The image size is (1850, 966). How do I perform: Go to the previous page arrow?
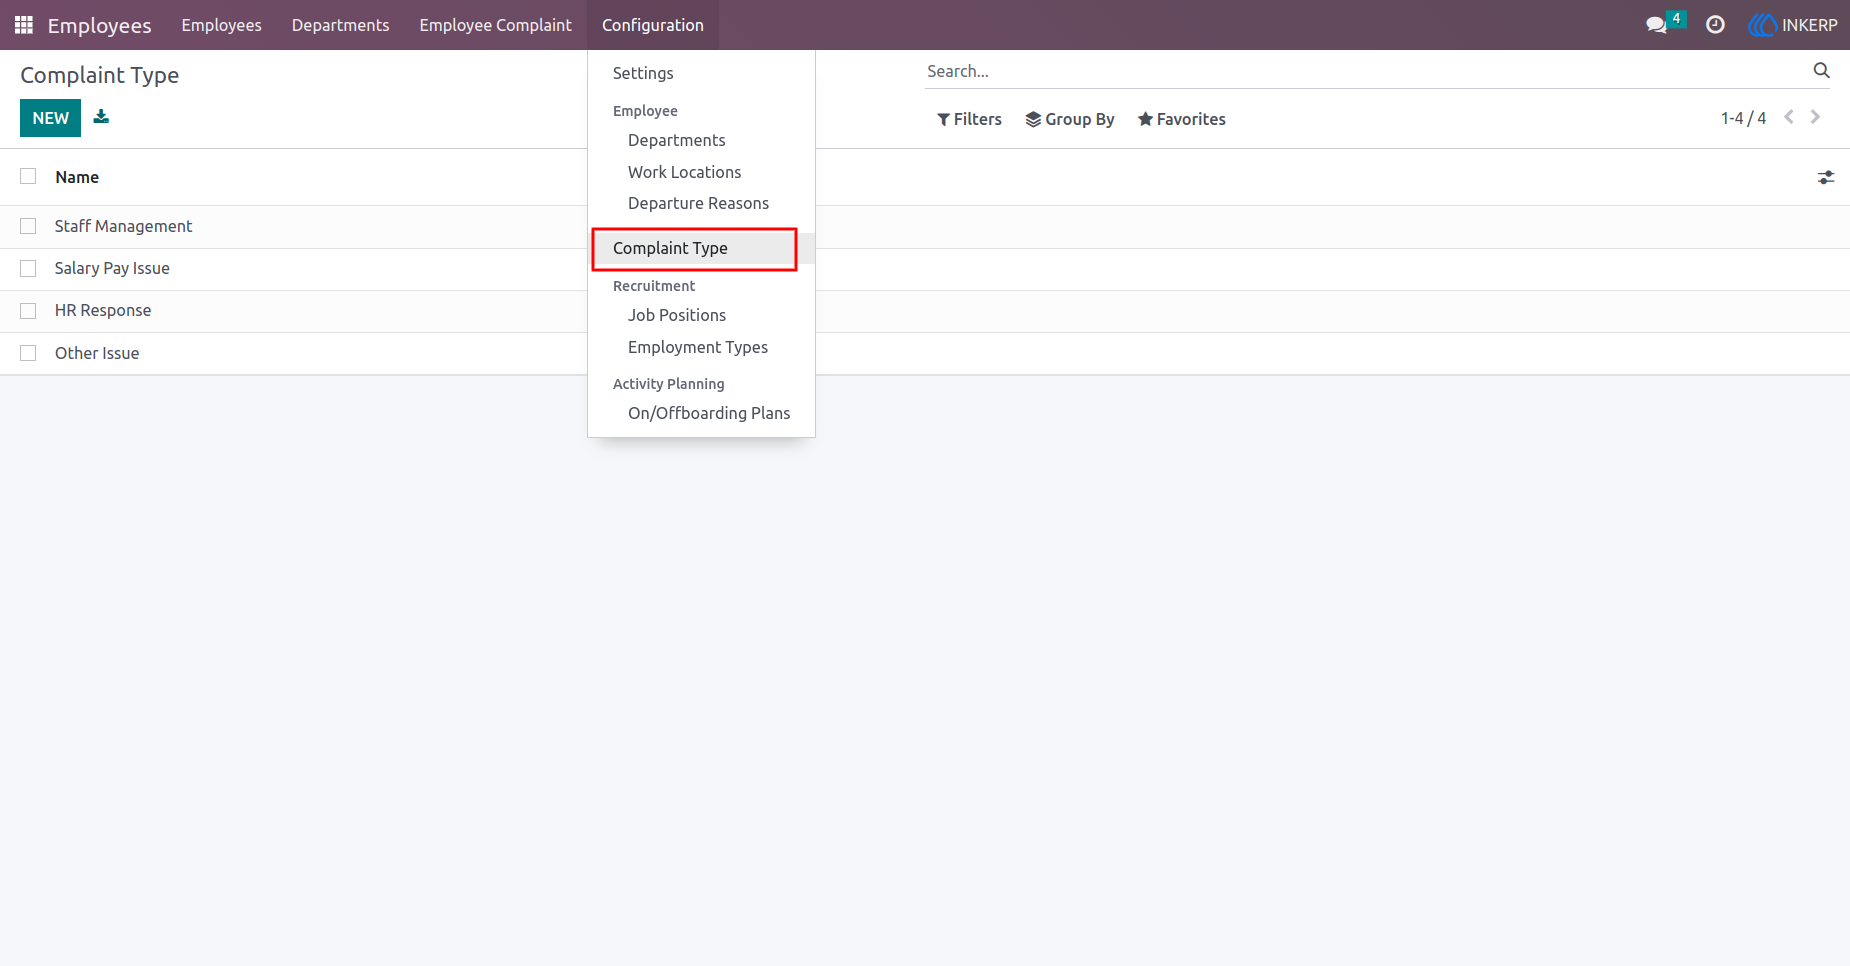[1789, 118]
